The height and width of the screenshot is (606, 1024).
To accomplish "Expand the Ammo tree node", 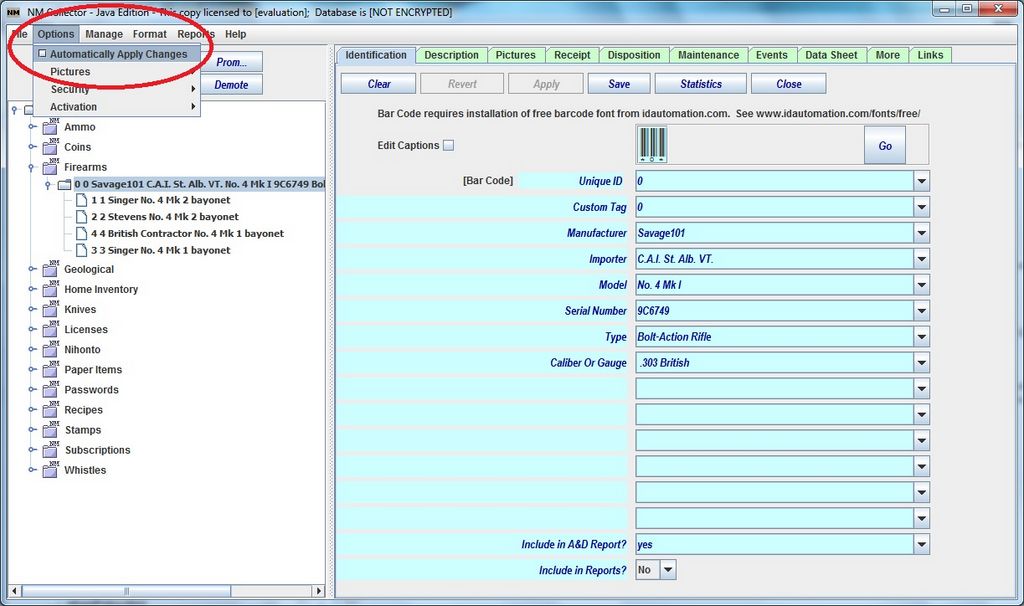I will 33,127.
